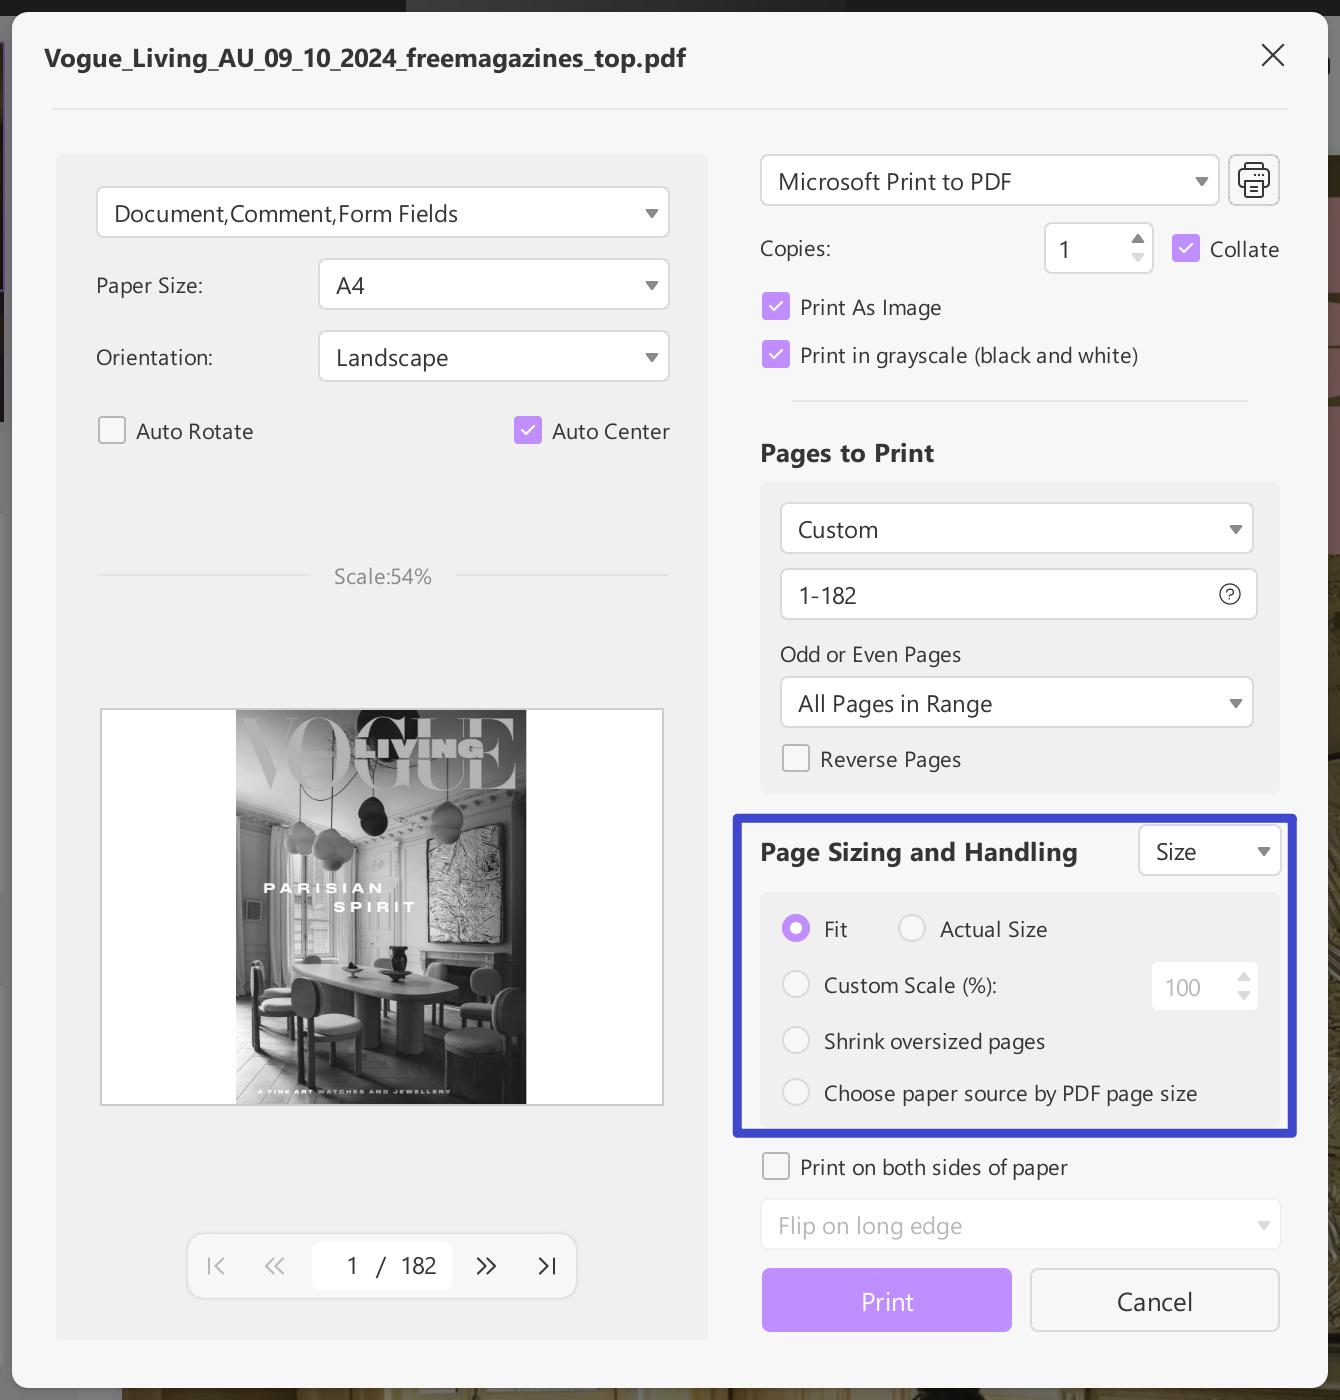
Task: Click the Print button
Action: coord(886,1301)
